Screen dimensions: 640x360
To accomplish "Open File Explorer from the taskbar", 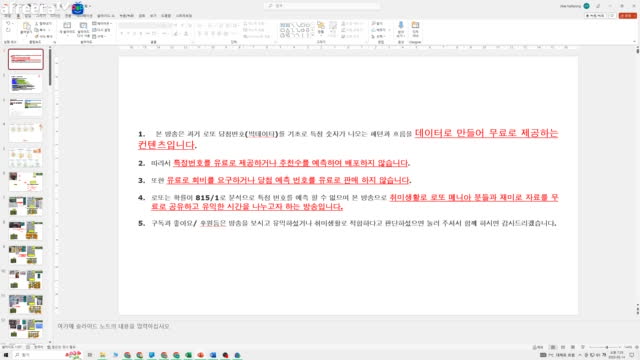I will (x=102, y=355).
